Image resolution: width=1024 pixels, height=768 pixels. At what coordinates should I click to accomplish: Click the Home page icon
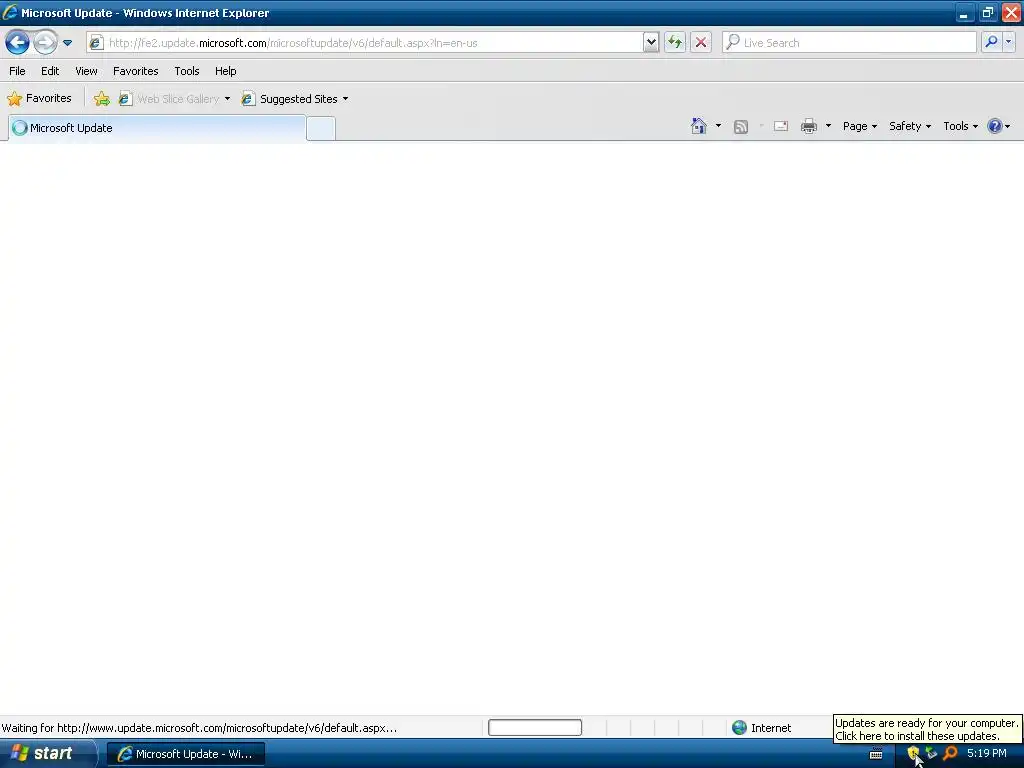pos(699,126)
